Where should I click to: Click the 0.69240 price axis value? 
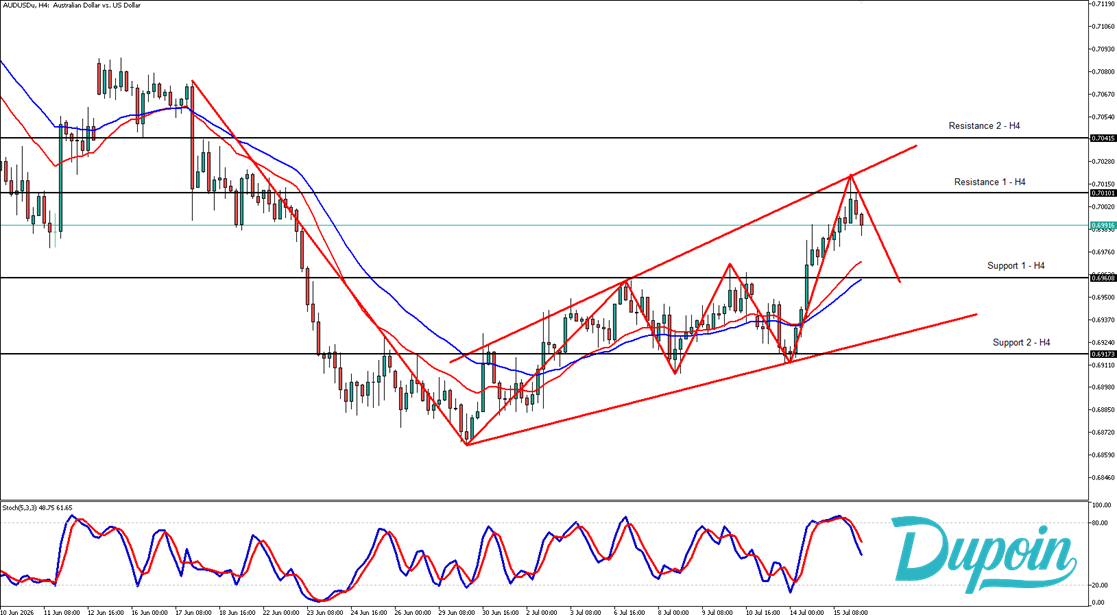click(x=1105, y=342)
